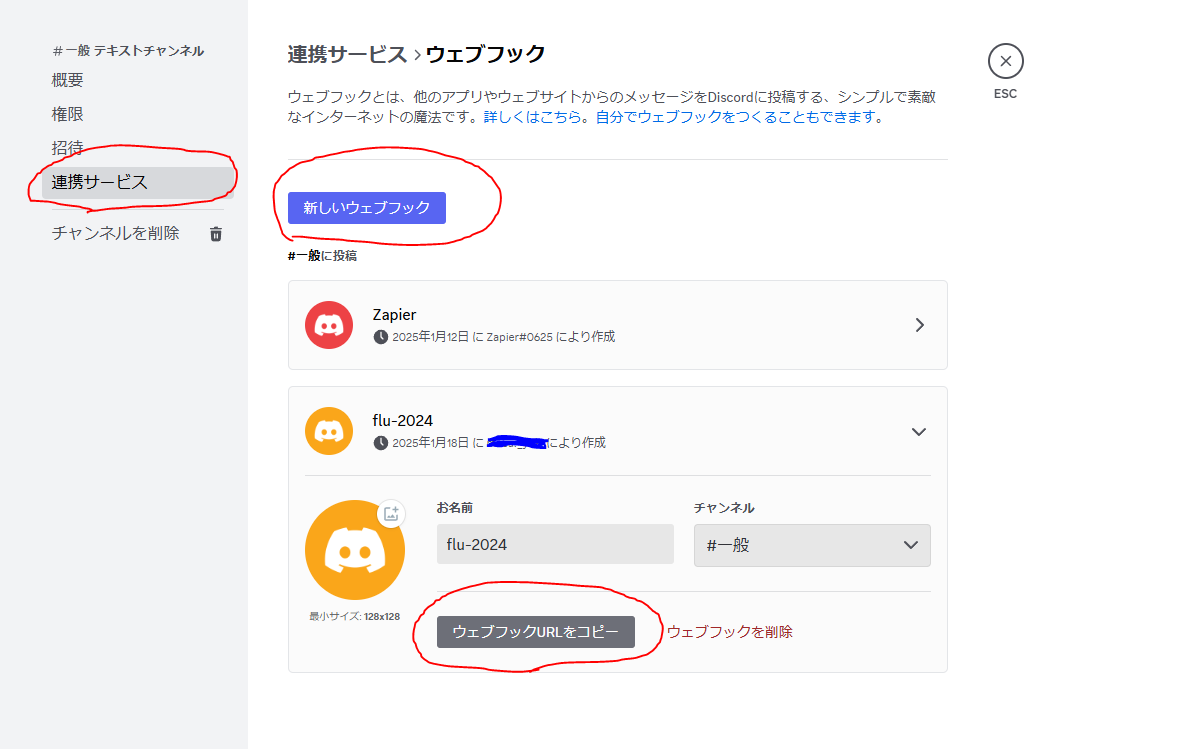Click チャンネルを削除 in the sidebar
Viewport: 1179px width, 749px height.
click(116, 233)
